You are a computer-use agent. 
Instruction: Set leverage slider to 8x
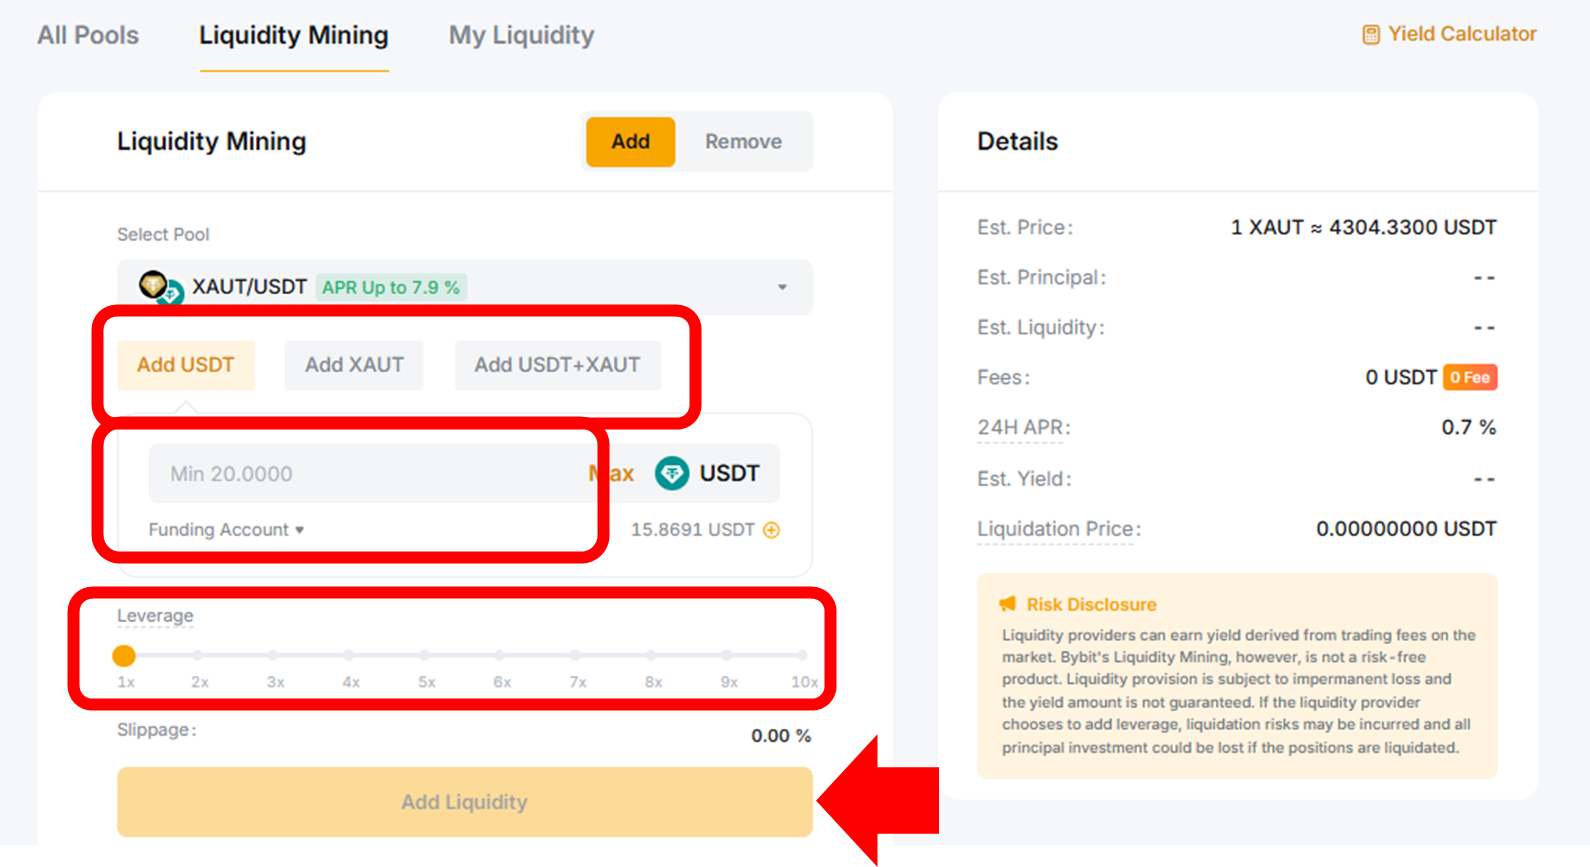click(651, 656)
